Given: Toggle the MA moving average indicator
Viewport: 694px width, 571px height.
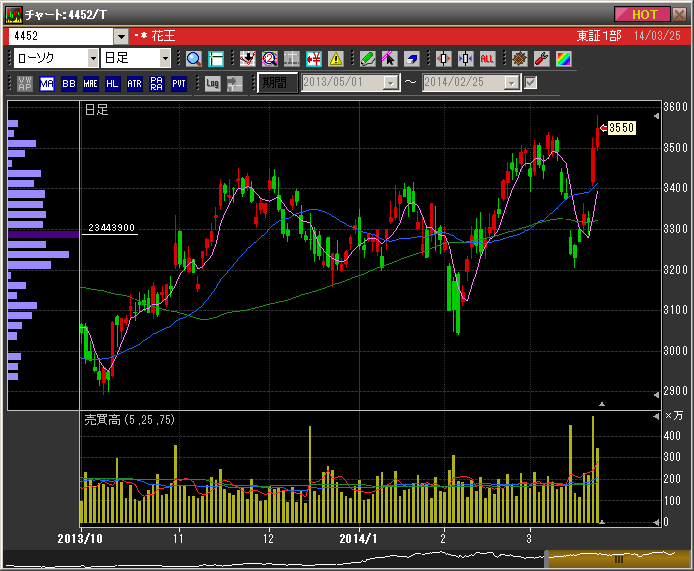Looking at the screenshot, I should click(47, 84).
